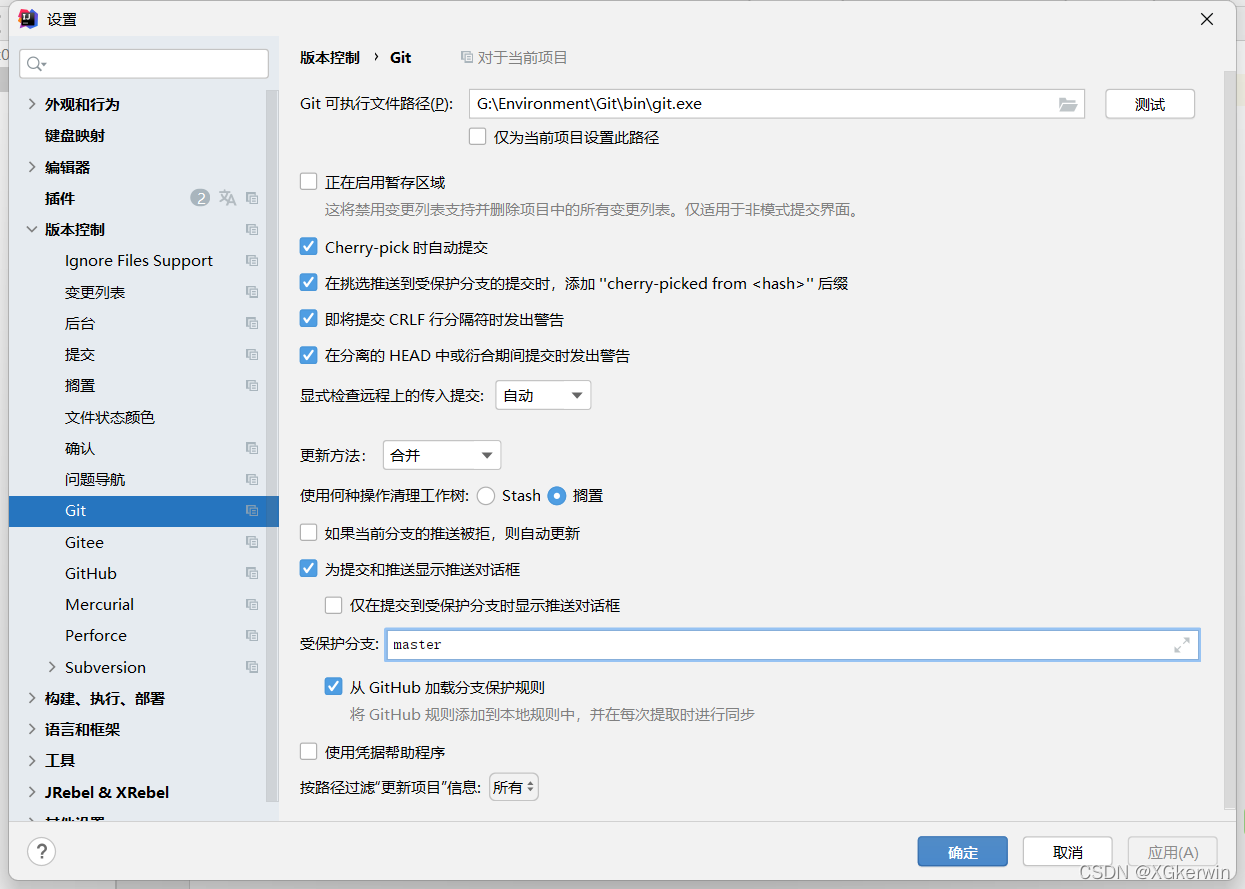
Task: Click the project-level icon beside Ignore Files Support
Action: [x=252, y=261]
